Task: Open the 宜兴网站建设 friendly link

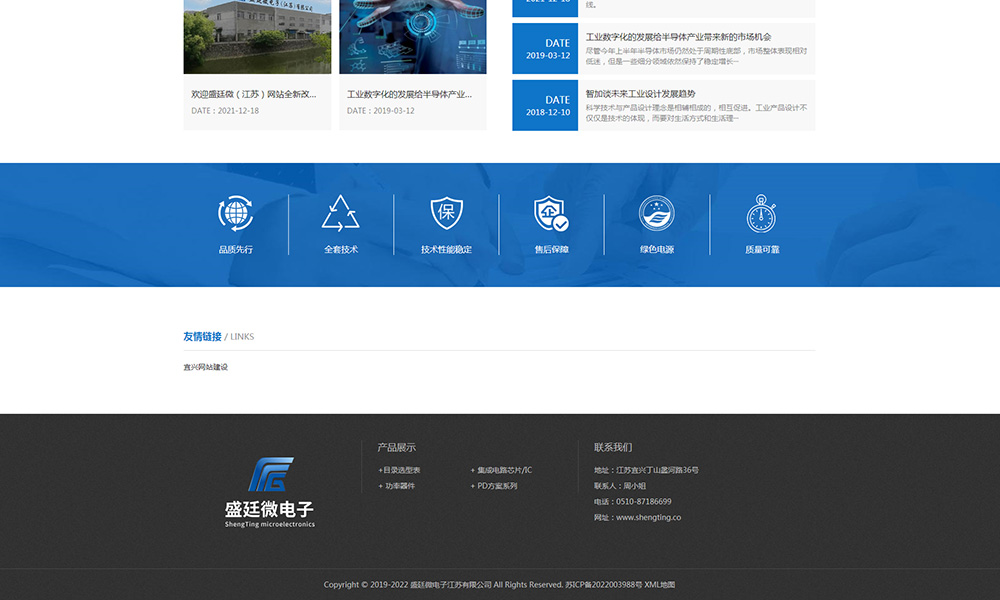Action: (205, 367)
